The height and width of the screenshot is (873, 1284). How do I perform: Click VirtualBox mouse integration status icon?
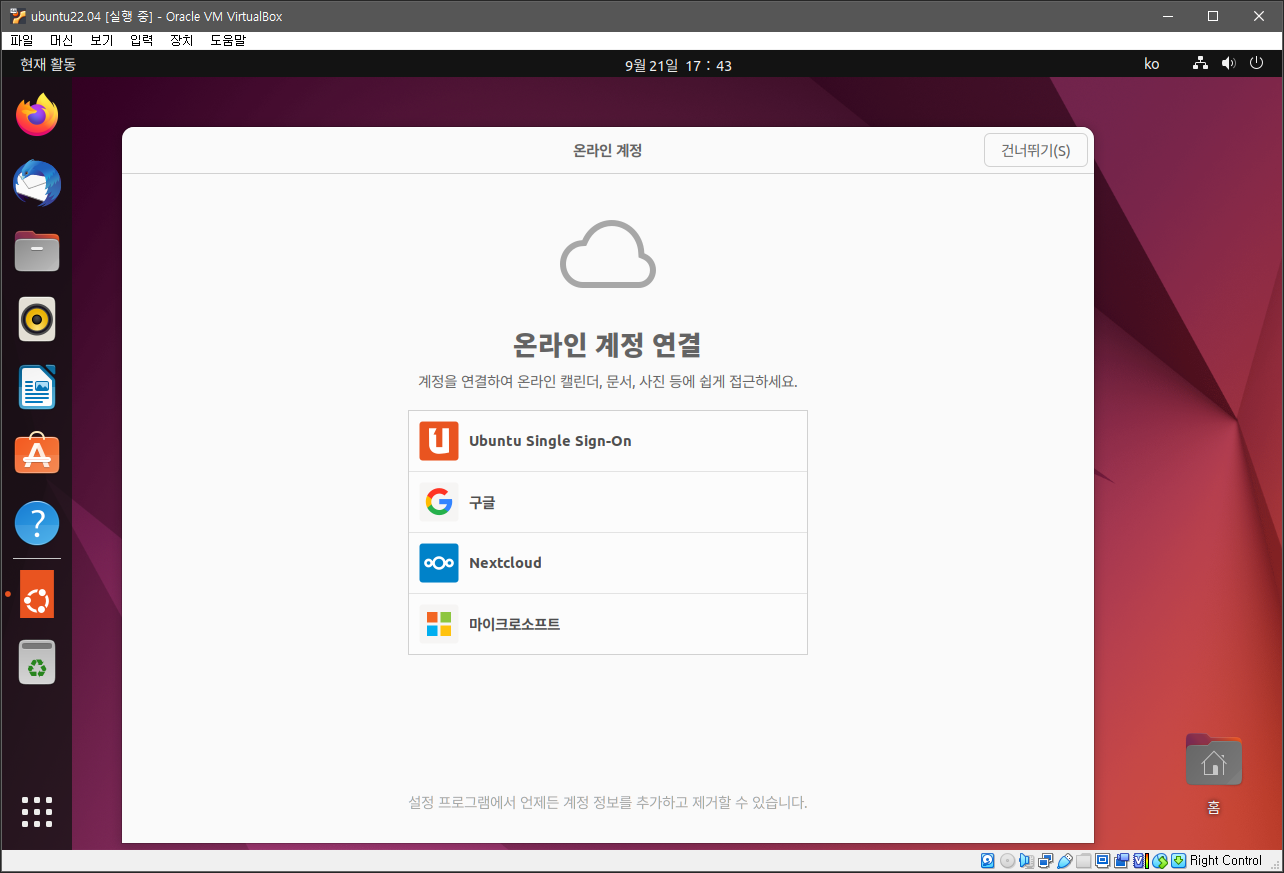[1160, 860]
